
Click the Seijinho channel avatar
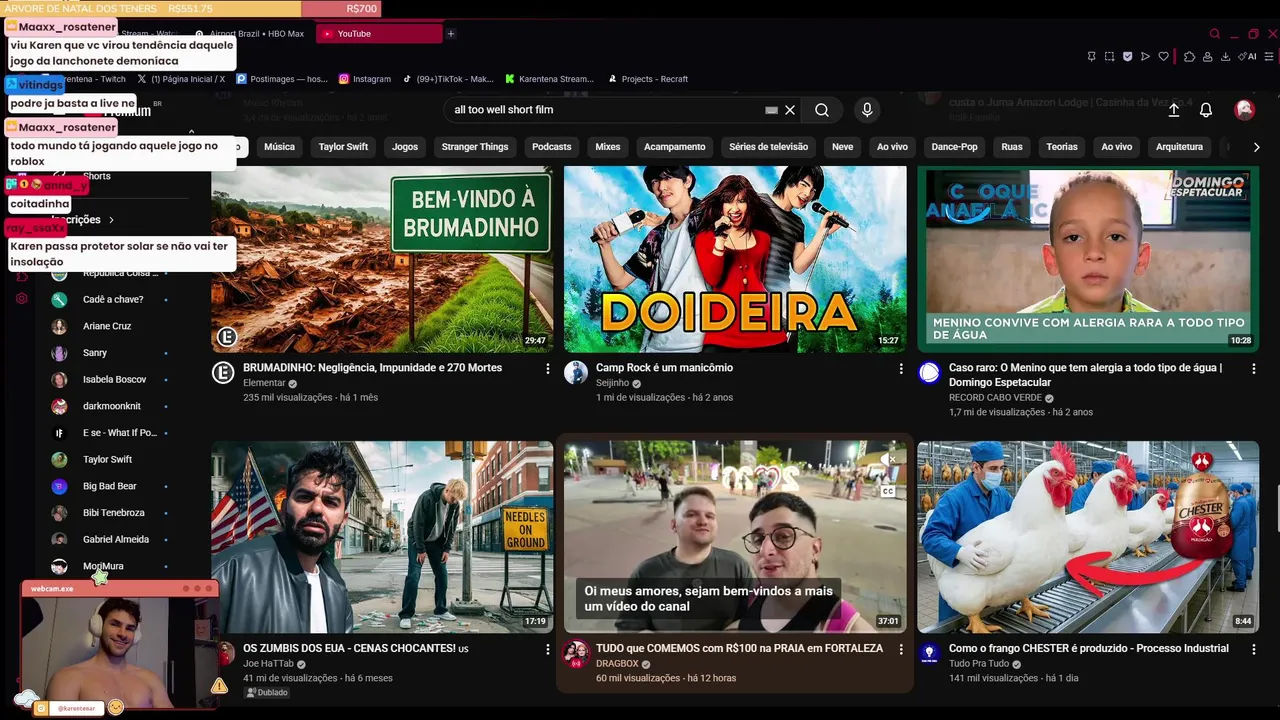click(576, 373)
